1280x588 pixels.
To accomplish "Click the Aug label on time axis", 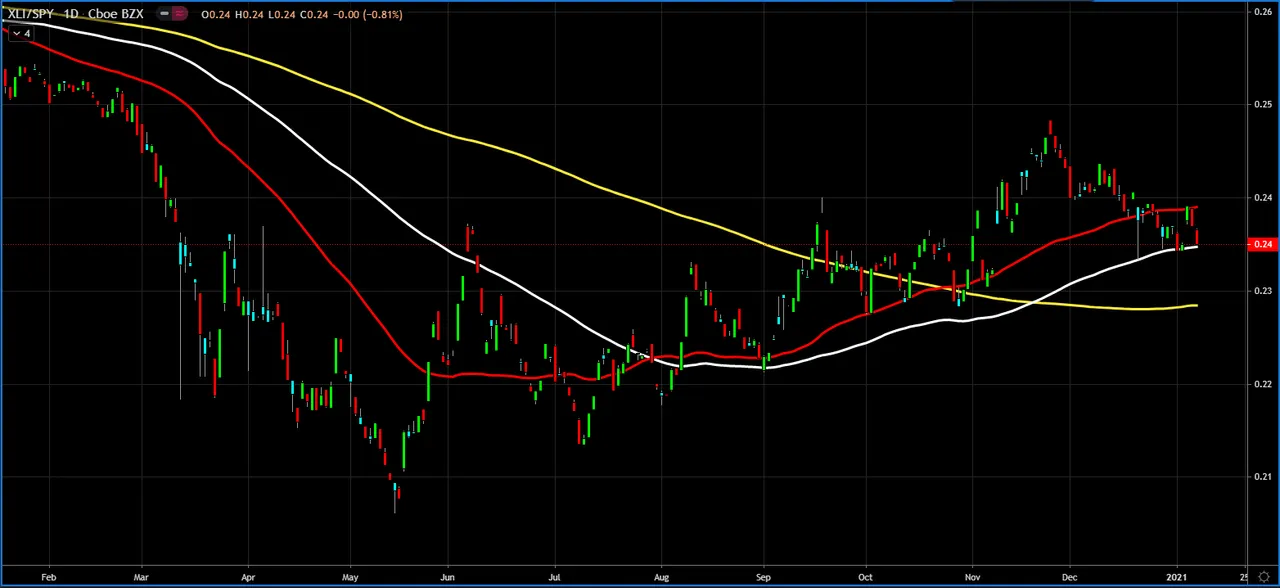I will click(661, 577).
